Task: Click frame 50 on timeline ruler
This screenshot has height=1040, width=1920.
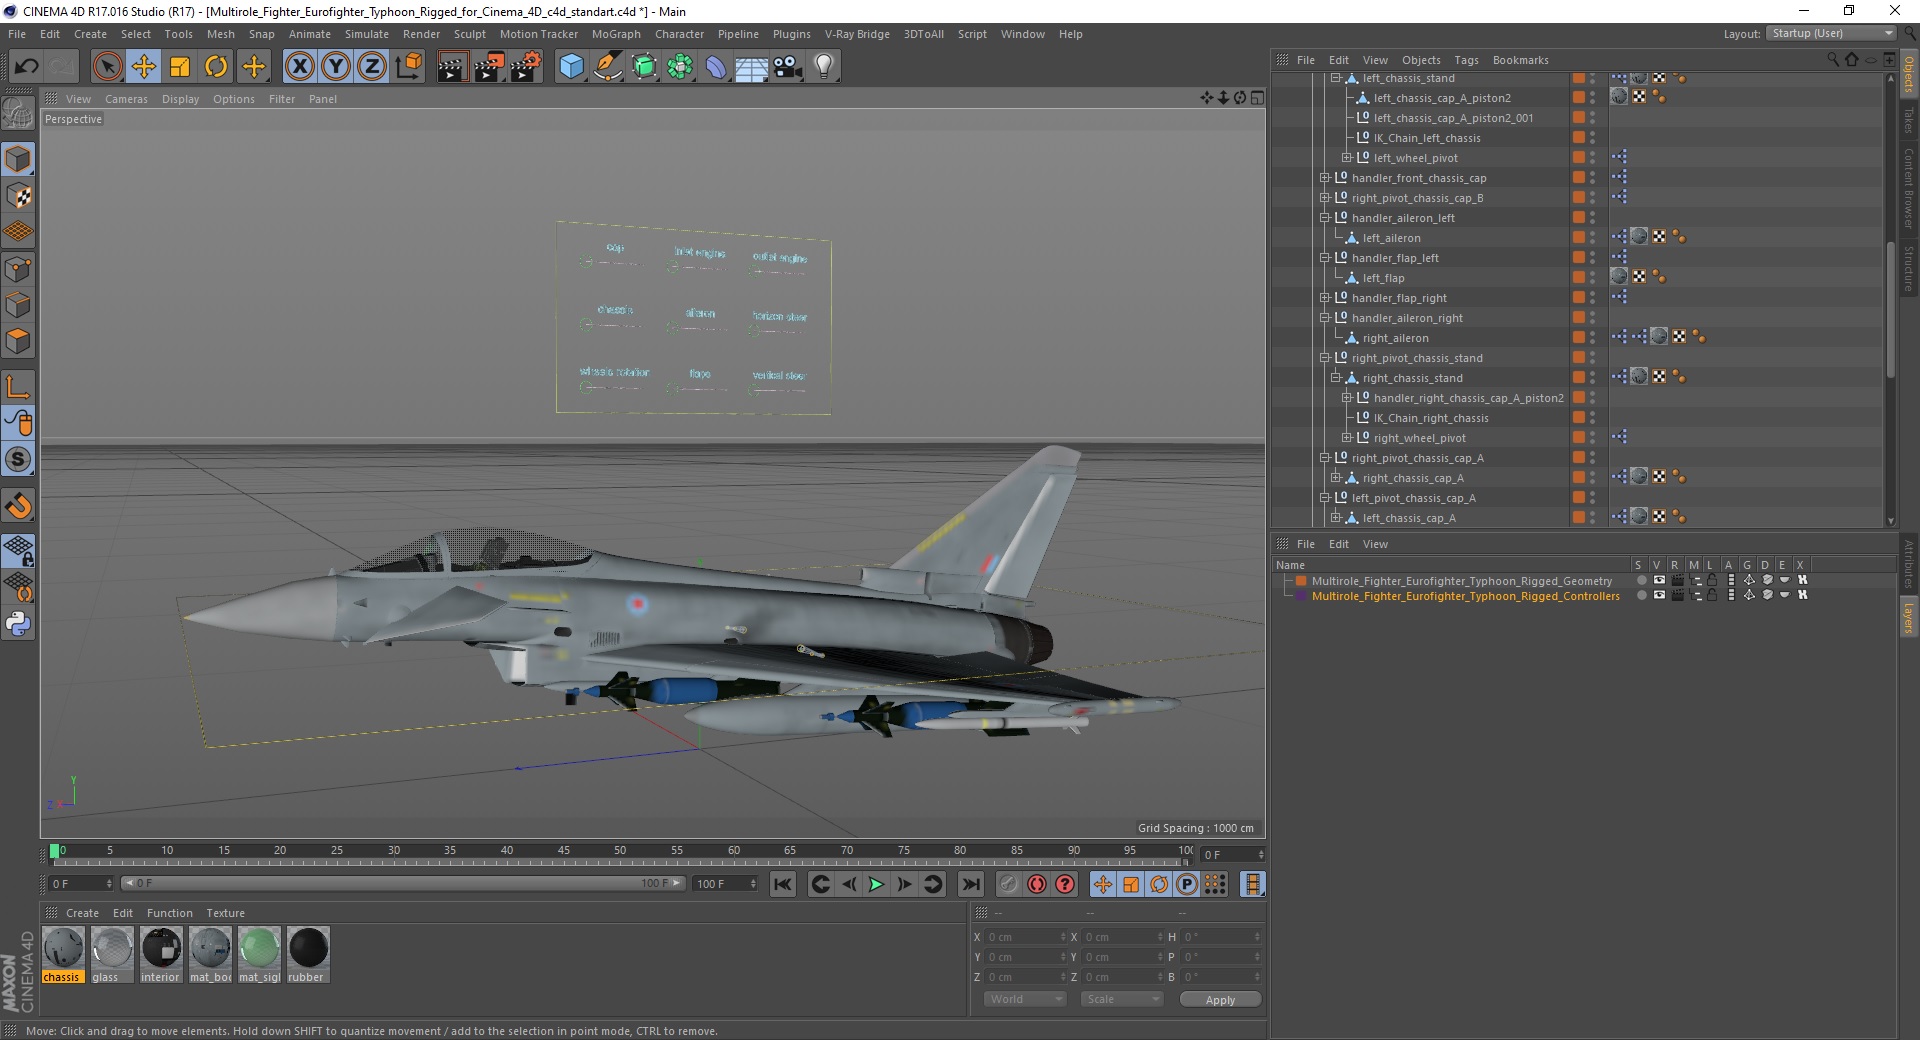Action: pyautogui.click(x=620, y=851)
